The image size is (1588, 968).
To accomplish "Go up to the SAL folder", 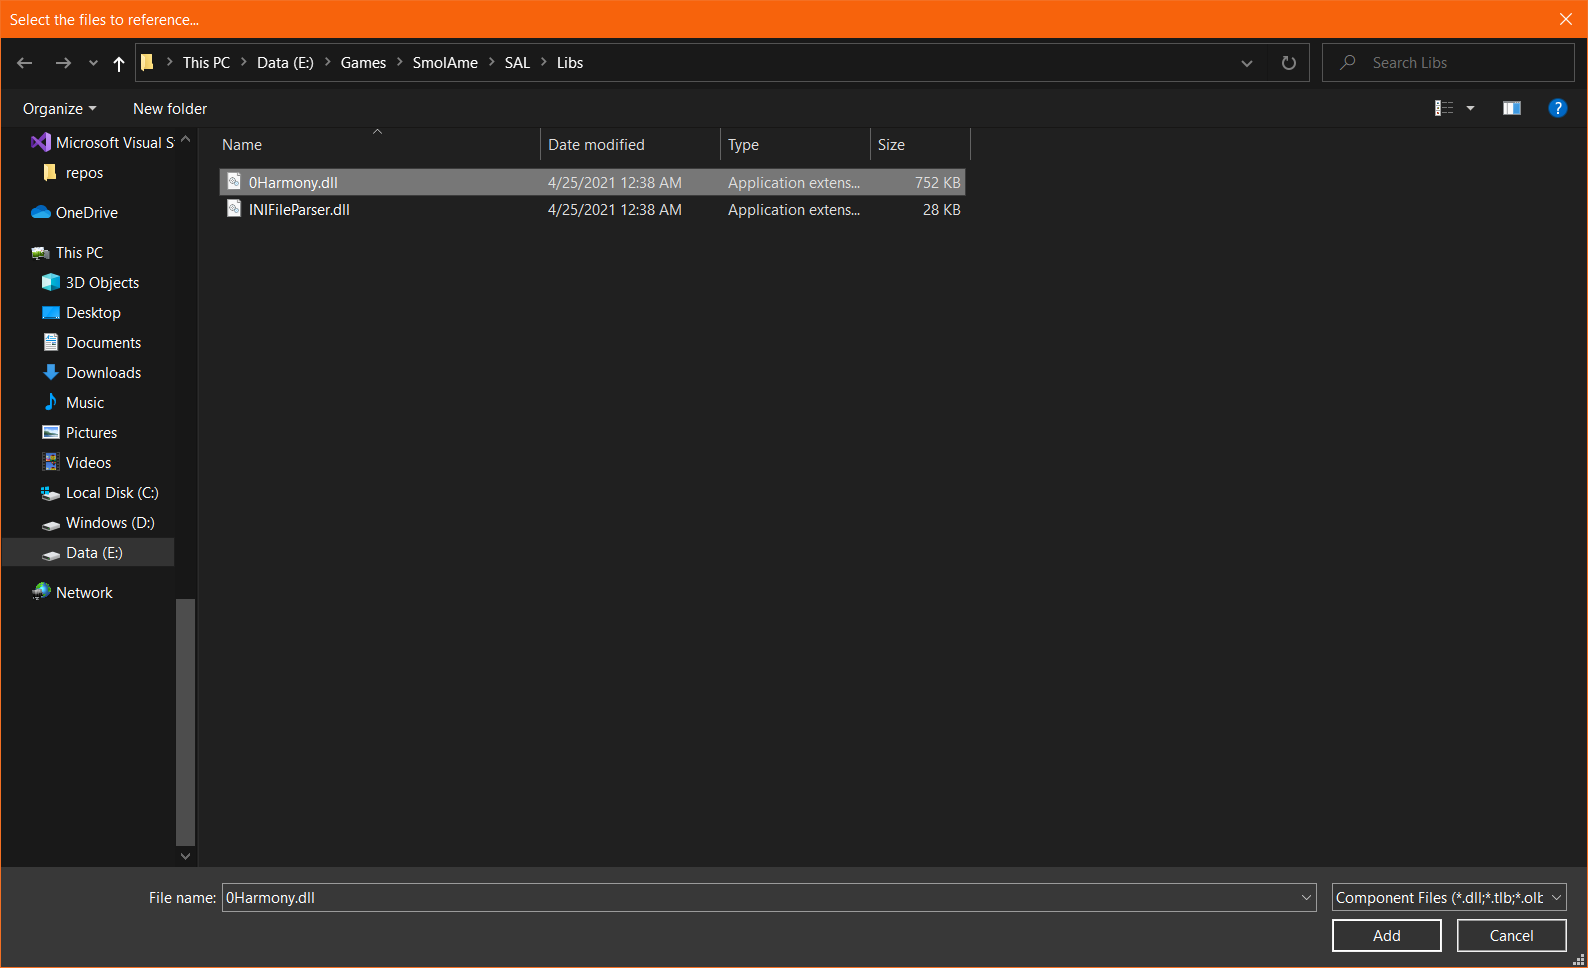I will tap(119, 63).
